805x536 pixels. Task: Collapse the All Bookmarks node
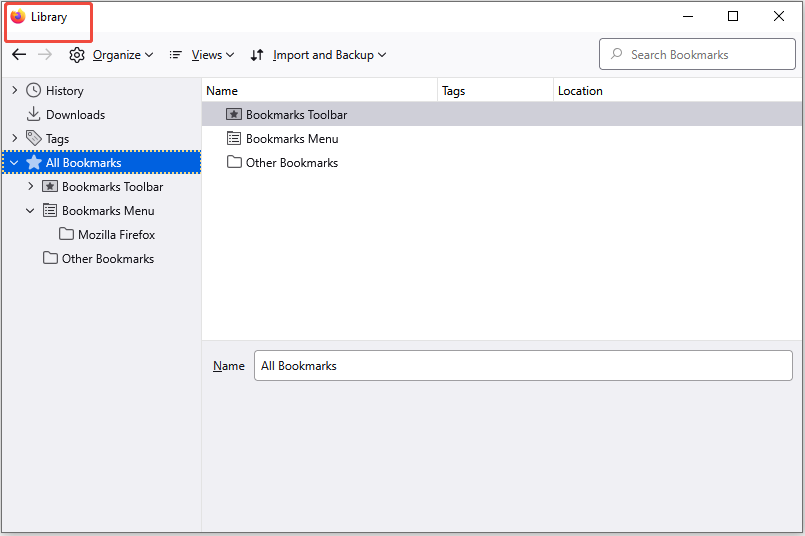click(x=14, y=163)
